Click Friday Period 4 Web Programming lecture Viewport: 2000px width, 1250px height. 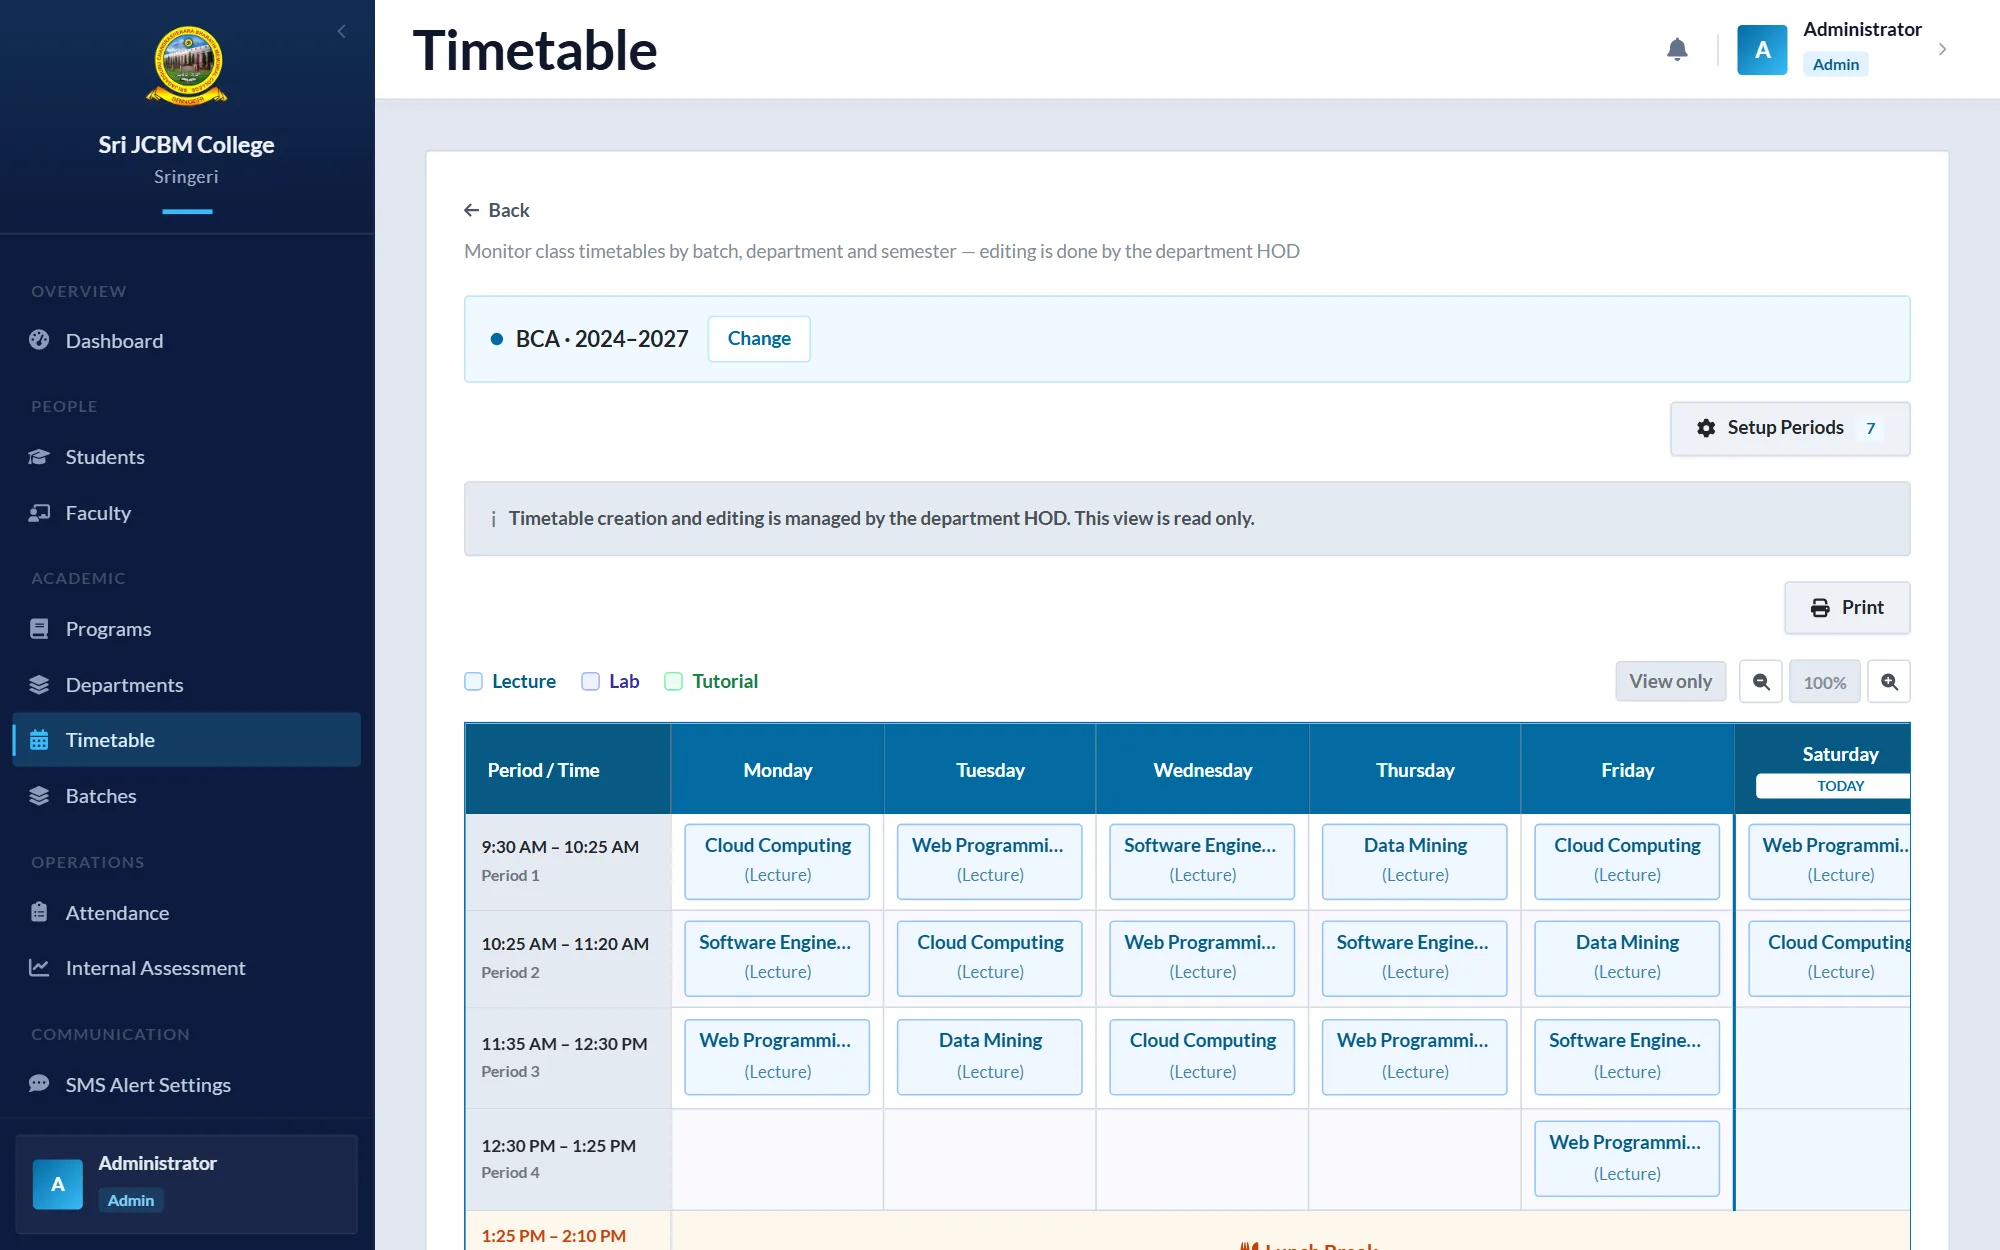coord(1627,1158)
